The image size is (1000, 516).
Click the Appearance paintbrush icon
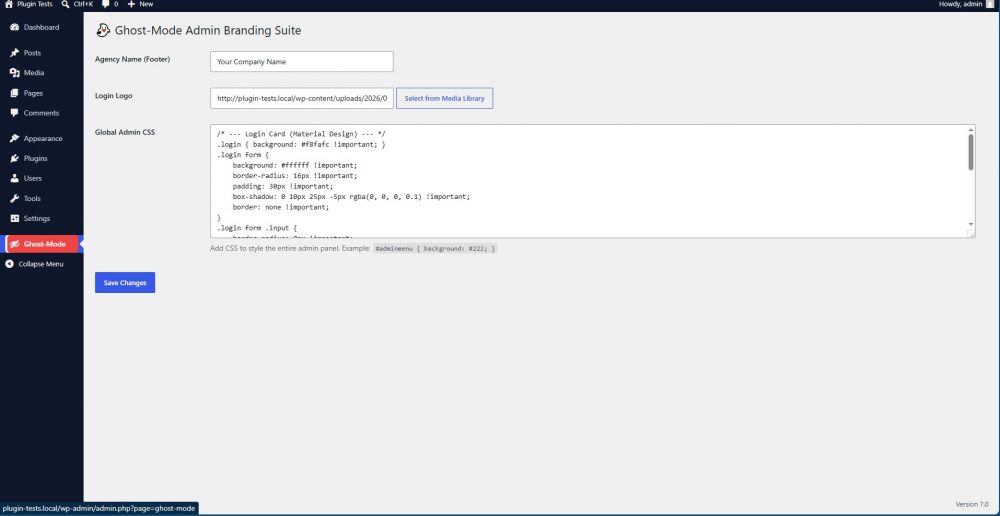click(x=15, y=138)
